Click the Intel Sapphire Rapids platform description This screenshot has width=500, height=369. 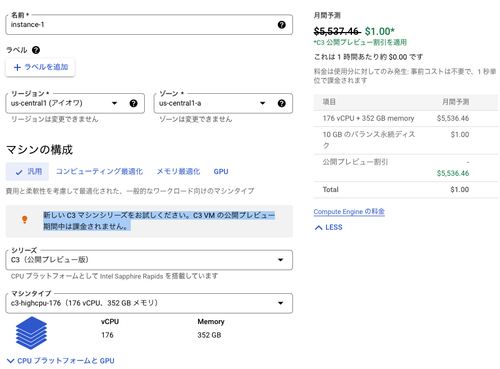pos(114,276)
